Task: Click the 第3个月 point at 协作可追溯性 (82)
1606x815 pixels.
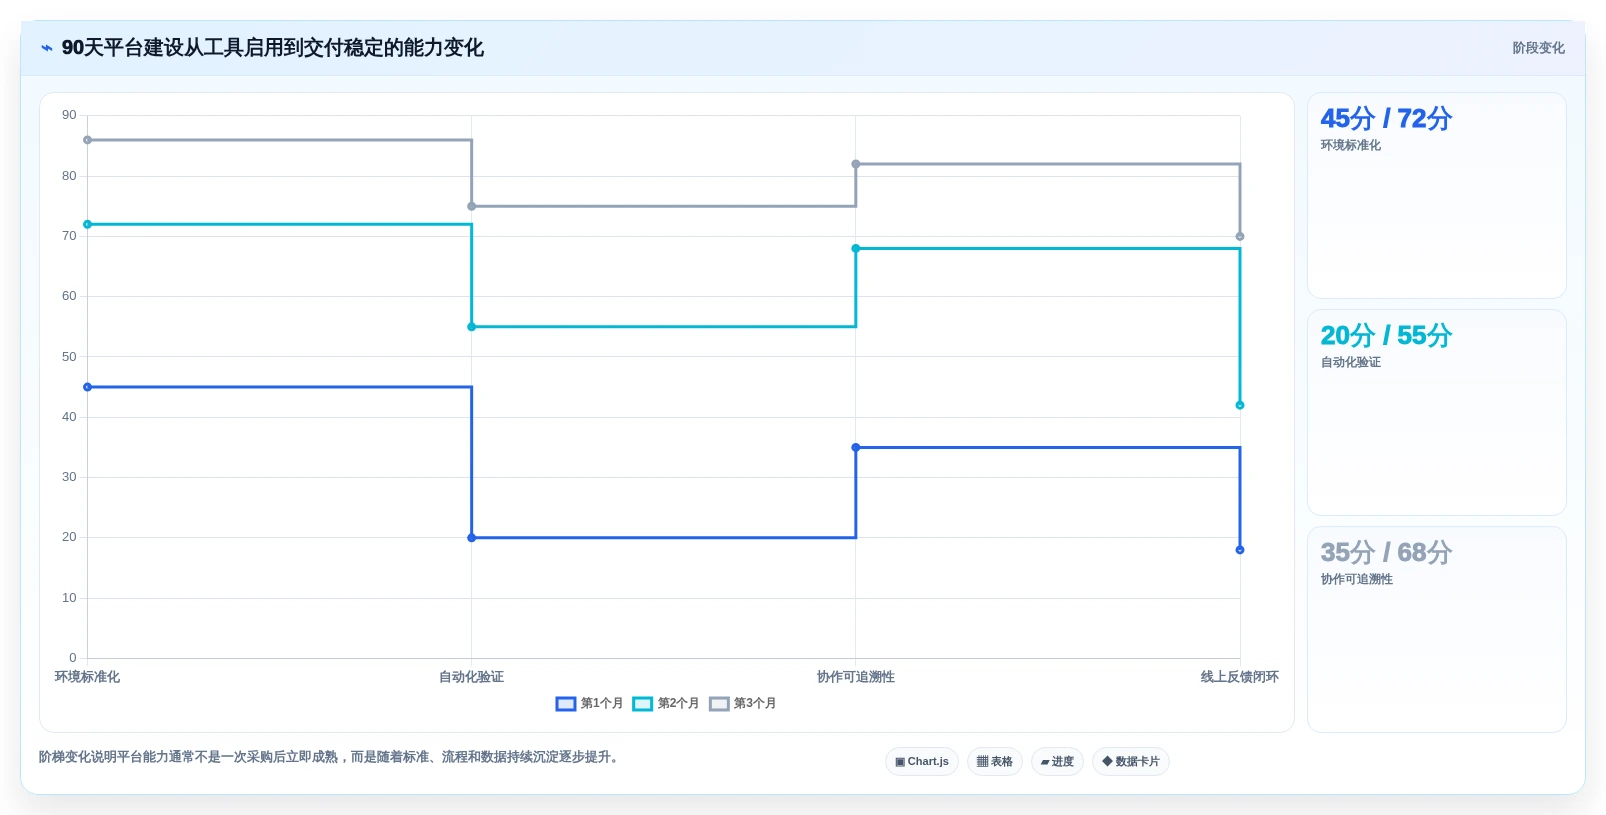Action: pyautogui.click(x=856, y=164)
